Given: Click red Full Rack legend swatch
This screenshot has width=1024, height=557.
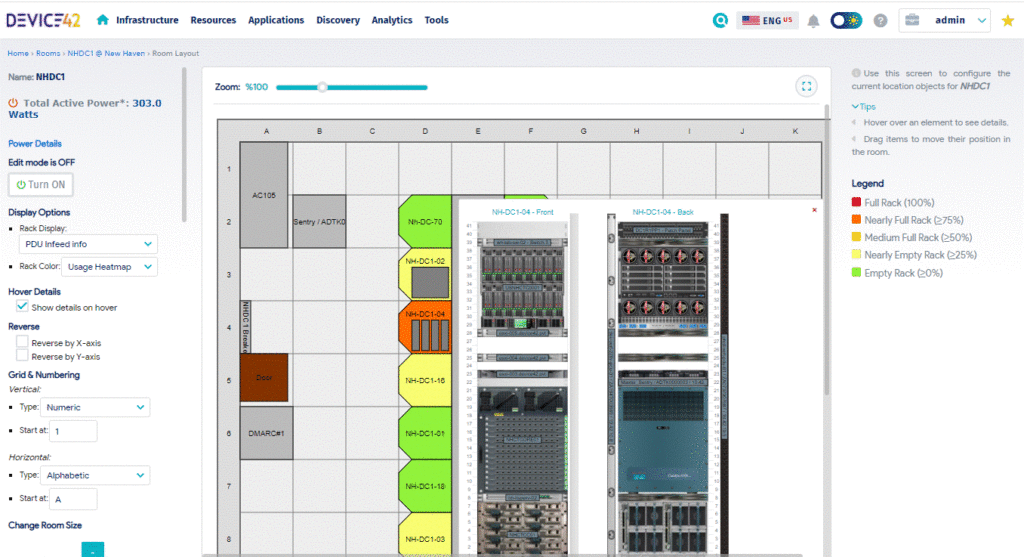Looking at the screenshot, I should coord(856,202).
